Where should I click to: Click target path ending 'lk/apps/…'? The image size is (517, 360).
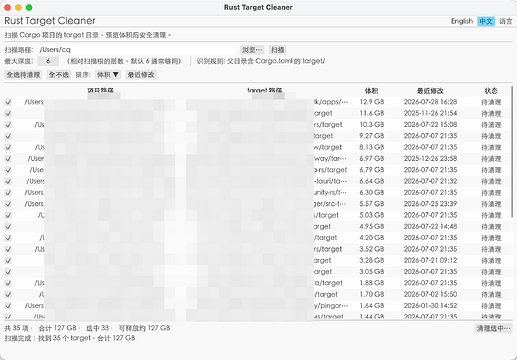pyautogui.click(x=331, y=102)
